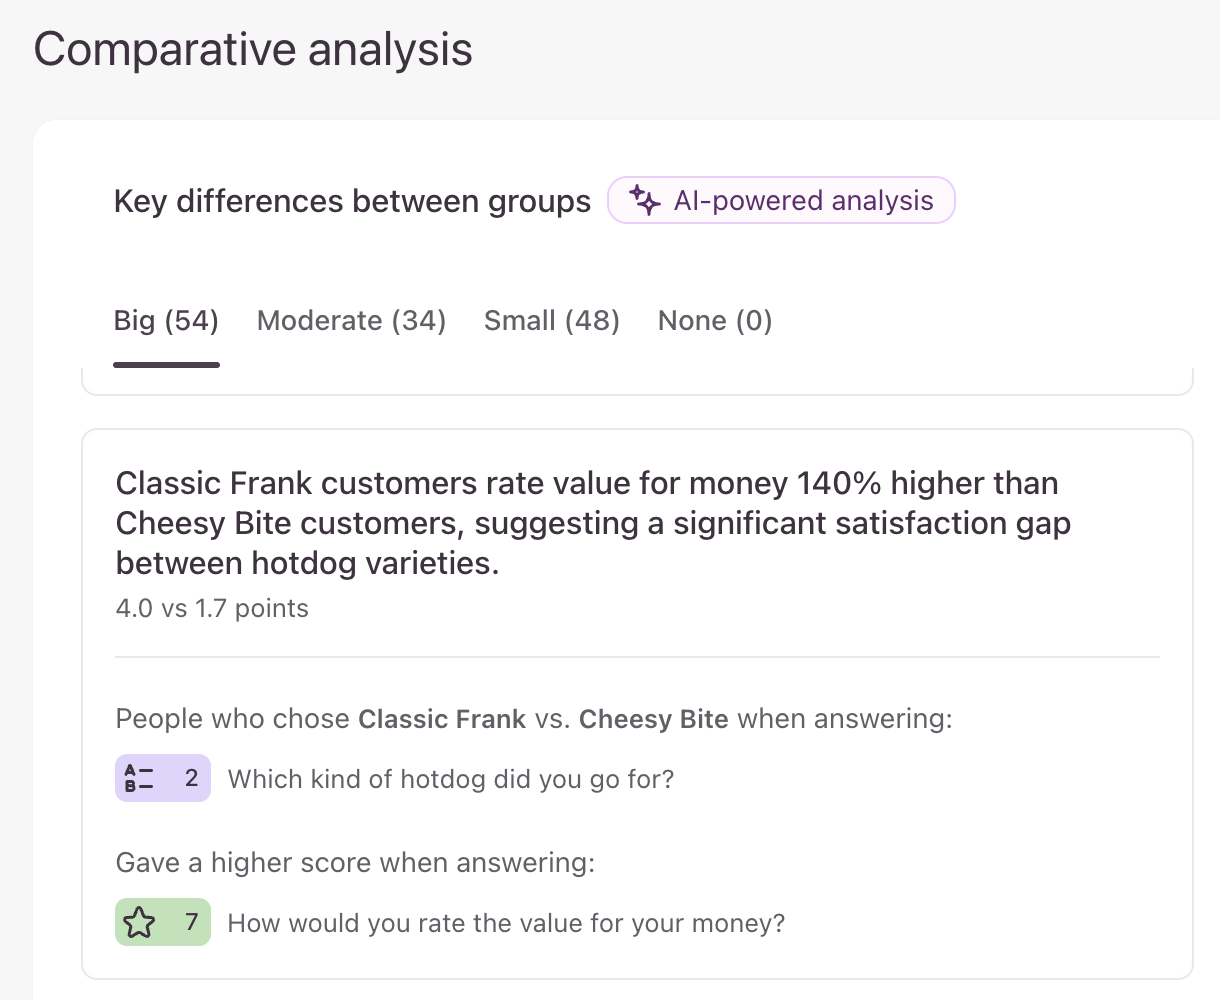Screen dimensions: 1220x1000
Task: Switch to the Small (48) tab
Action: pos(552,321)
